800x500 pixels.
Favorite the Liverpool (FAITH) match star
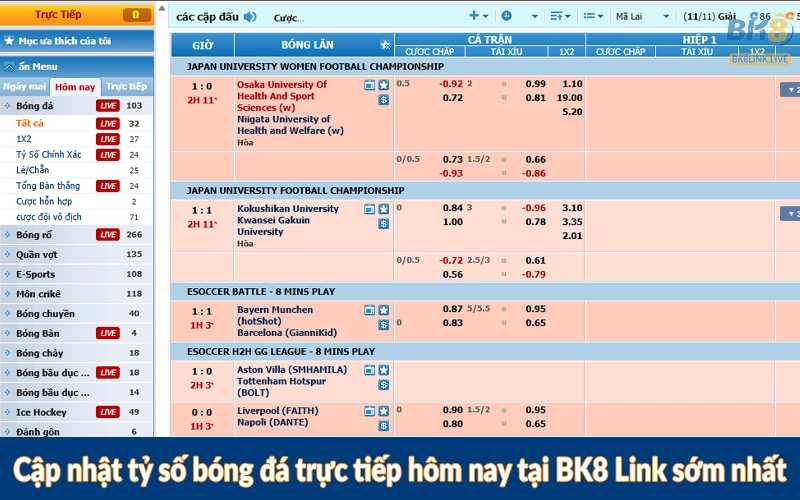[x=384, y=411]
